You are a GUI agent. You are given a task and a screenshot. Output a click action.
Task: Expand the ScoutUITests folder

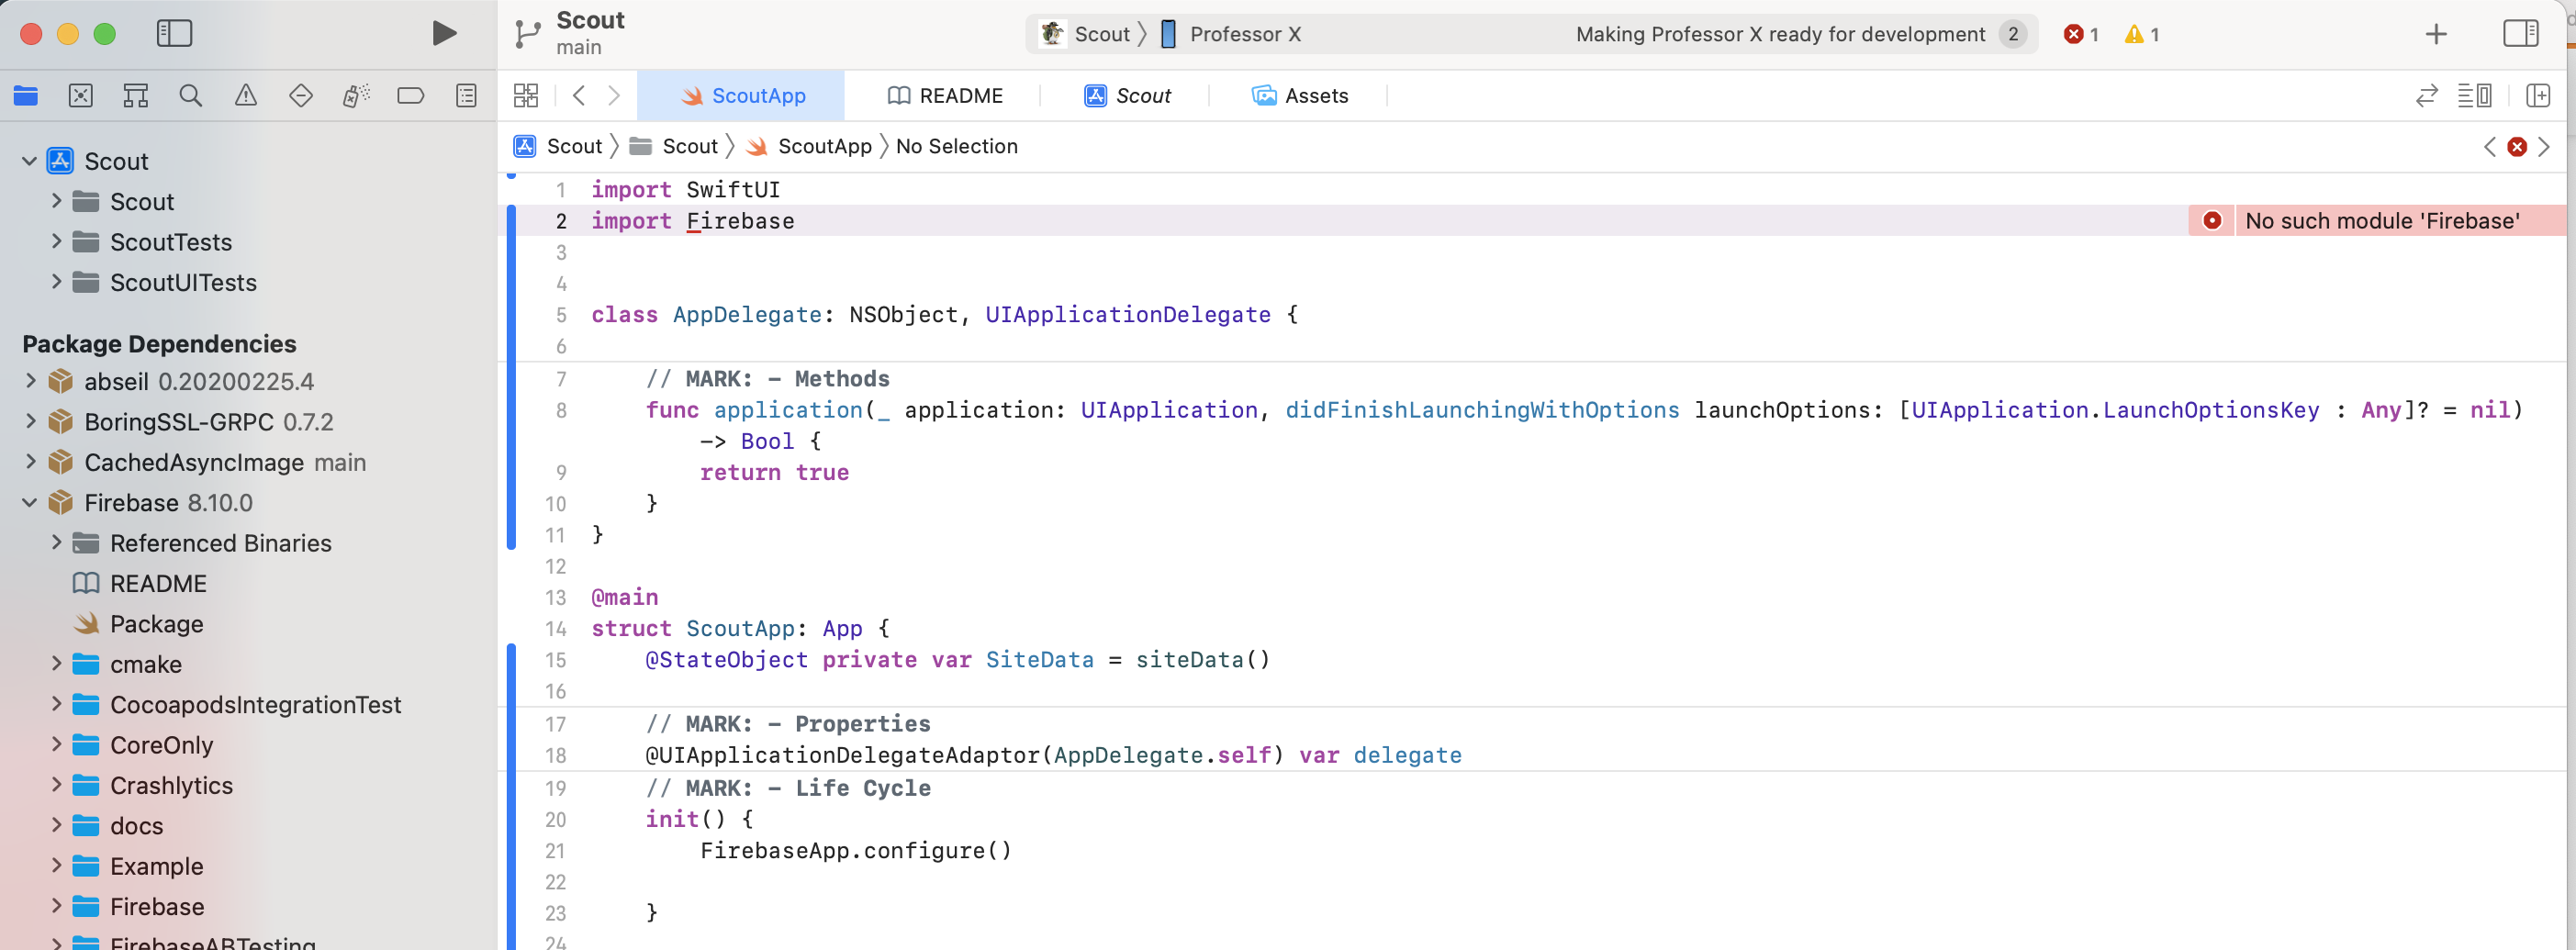[56, 282]
